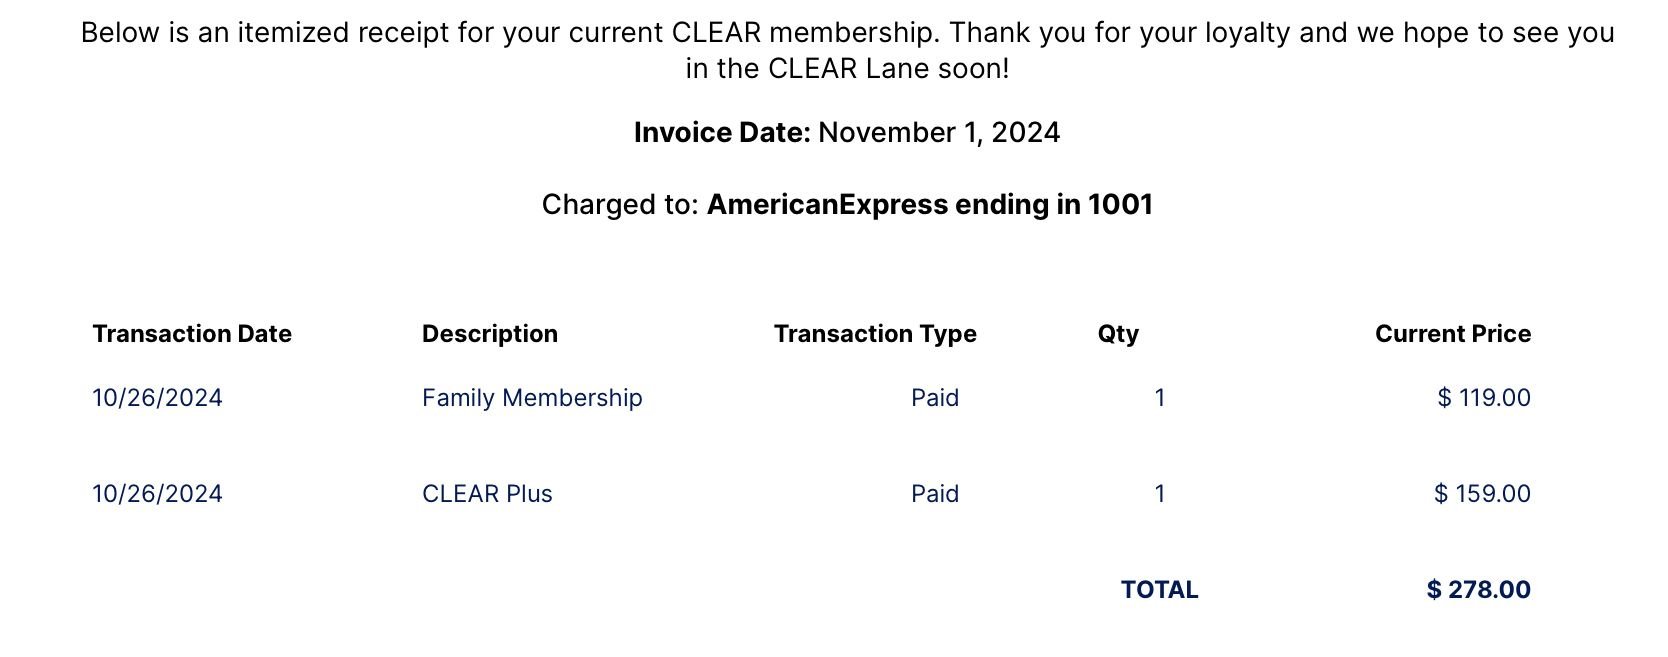
Task: Click the Transaction Date column header
Action: 192,334
